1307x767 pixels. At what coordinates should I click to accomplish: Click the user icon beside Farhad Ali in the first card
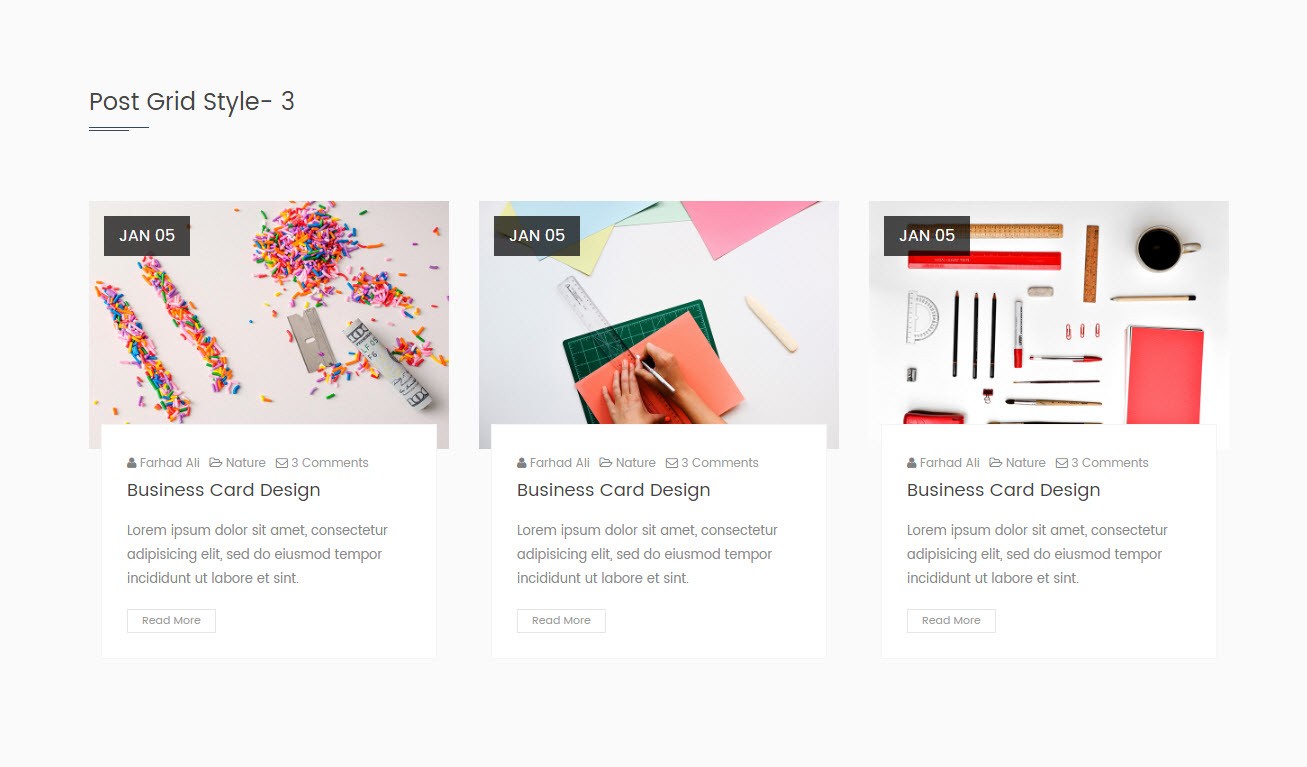[132, 463]
